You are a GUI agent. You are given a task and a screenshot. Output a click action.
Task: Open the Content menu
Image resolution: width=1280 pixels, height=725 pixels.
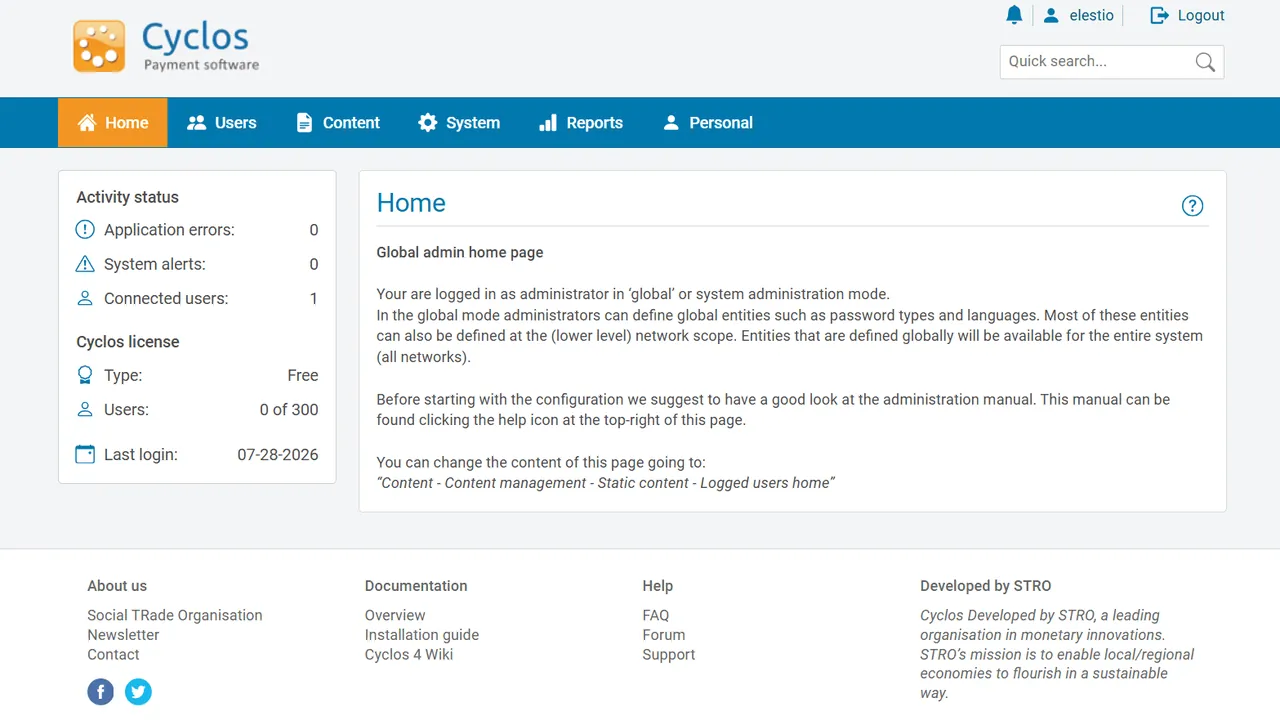click(338, 123)
